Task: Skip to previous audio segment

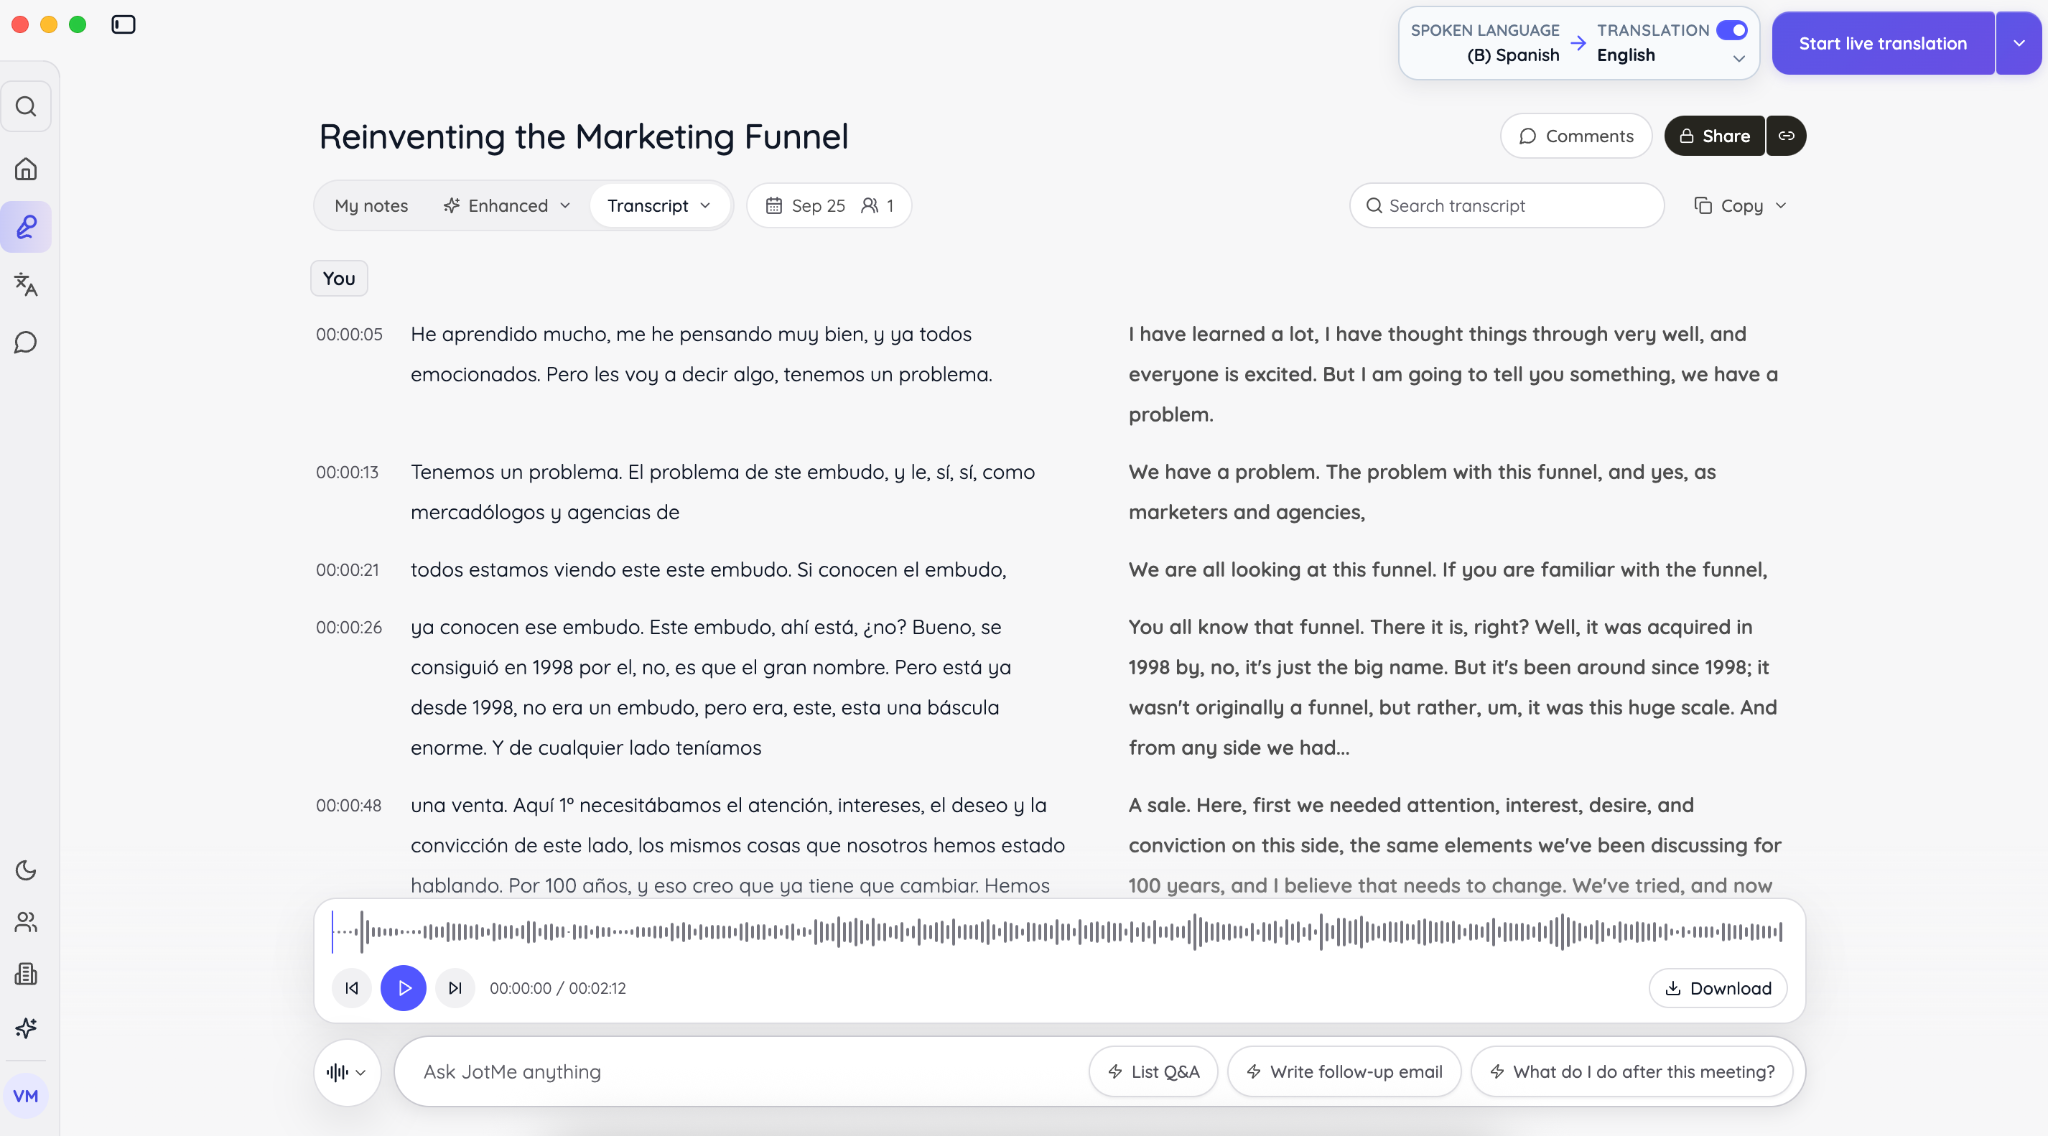Action: click(x=352, y=988)
